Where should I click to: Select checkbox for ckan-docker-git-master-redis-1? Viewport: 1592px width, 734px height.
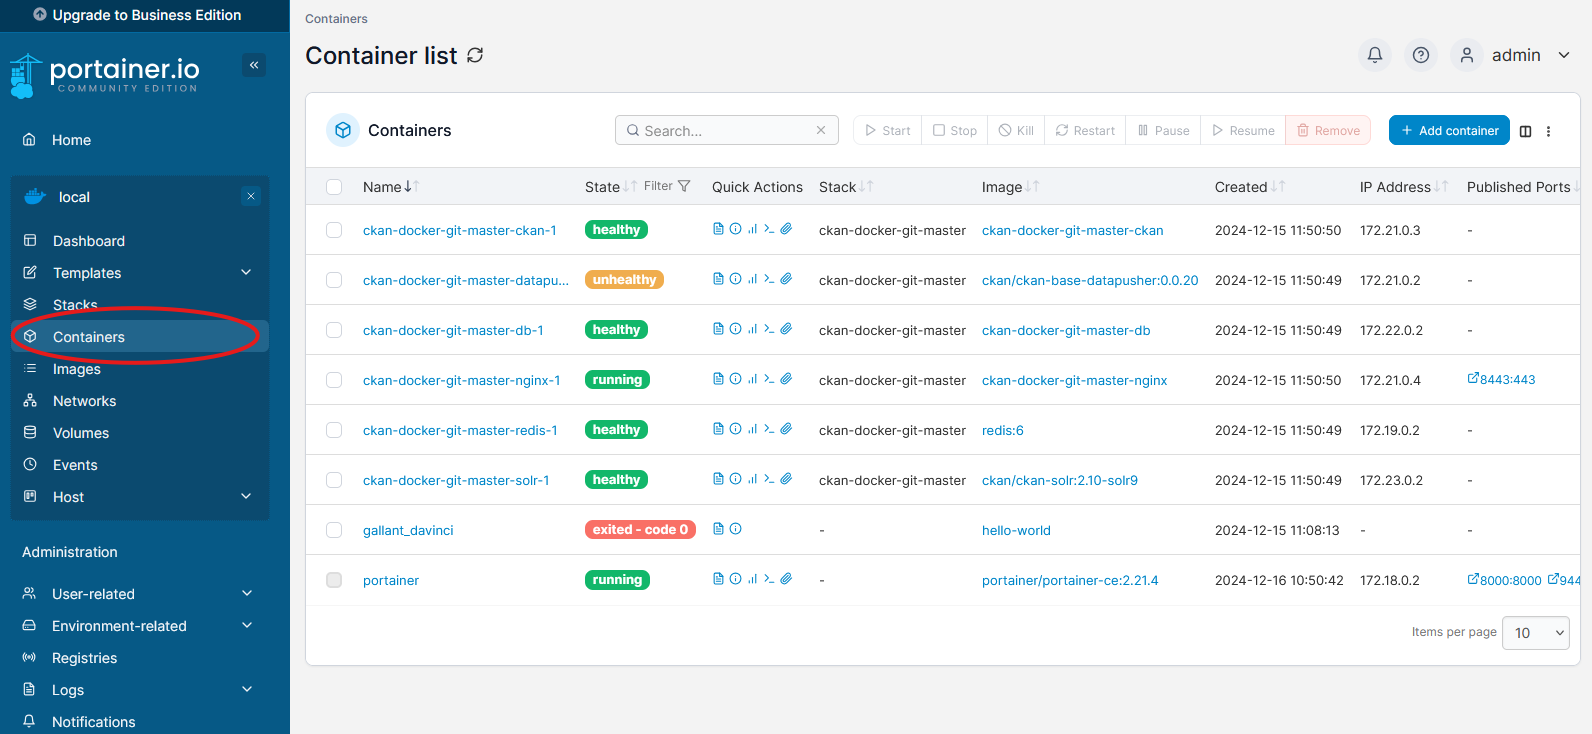click(334, 430)
